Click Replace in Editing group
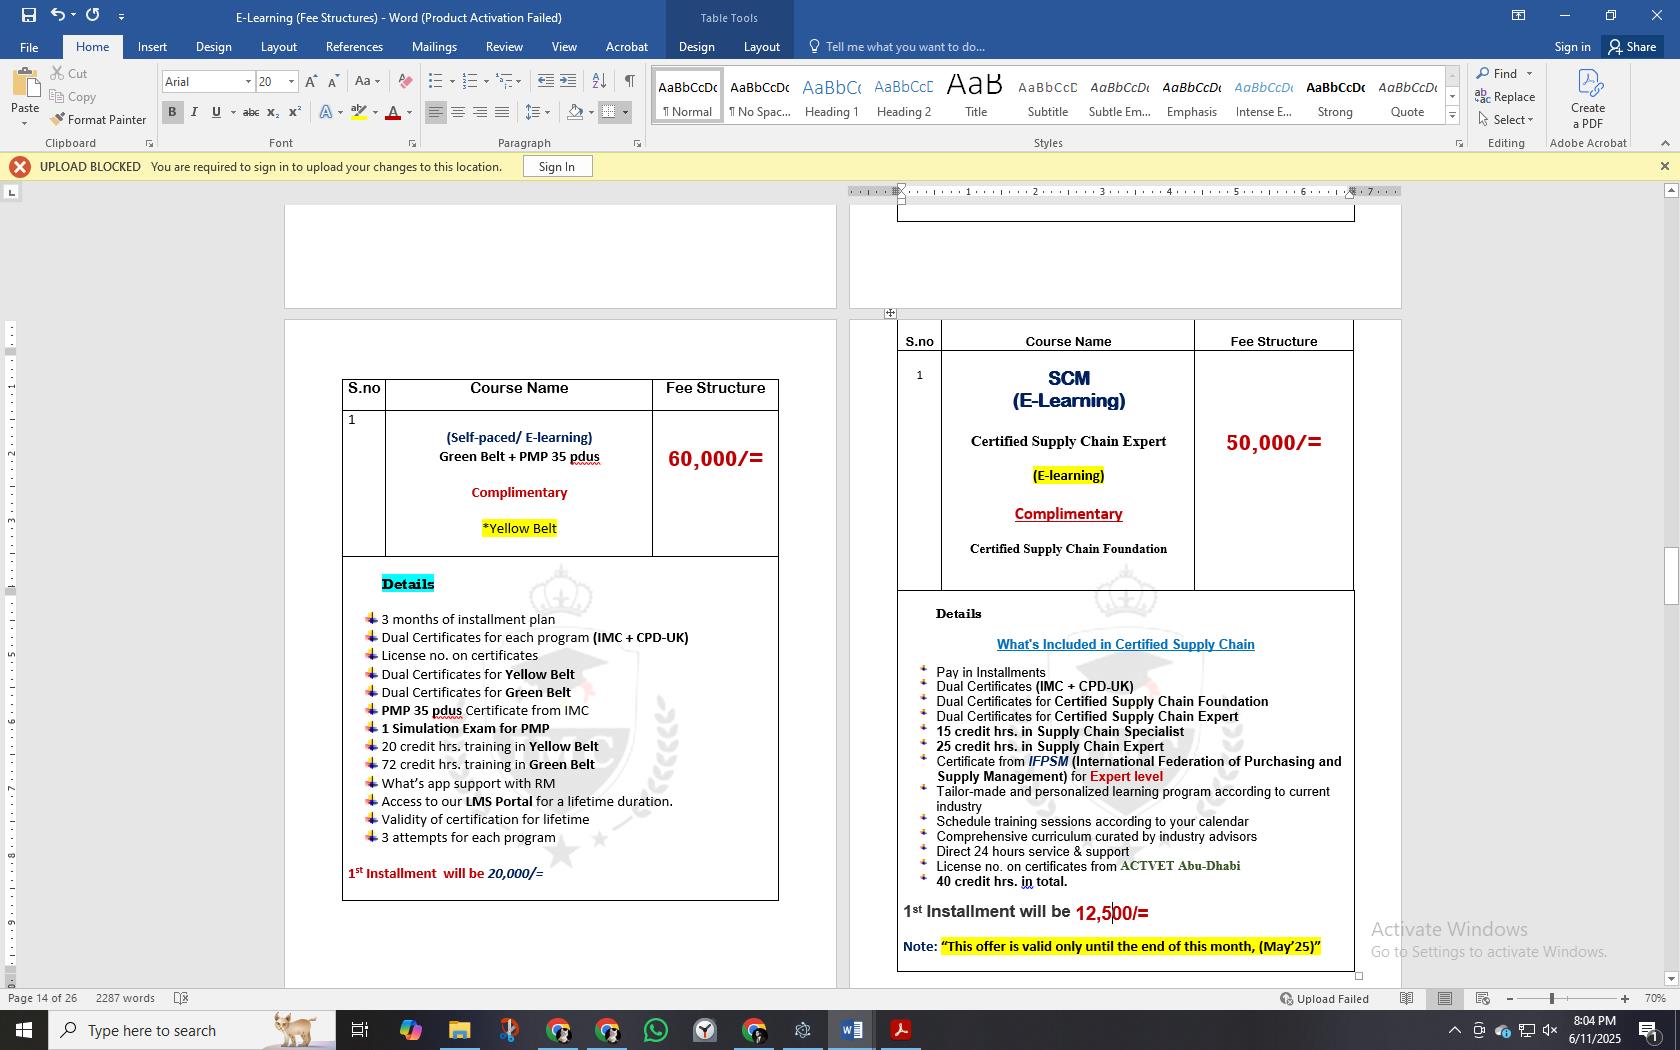Screen dimensions: 1680x1050 point(1506,97)
